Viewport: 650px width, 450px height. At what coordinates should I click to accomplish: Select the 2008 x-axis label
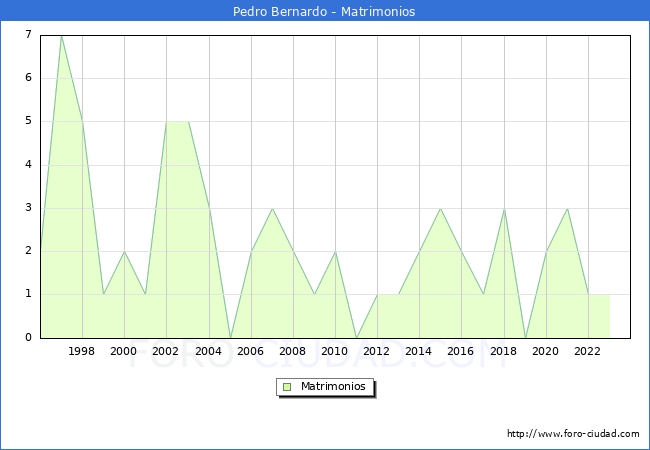(x=293, y=351)
